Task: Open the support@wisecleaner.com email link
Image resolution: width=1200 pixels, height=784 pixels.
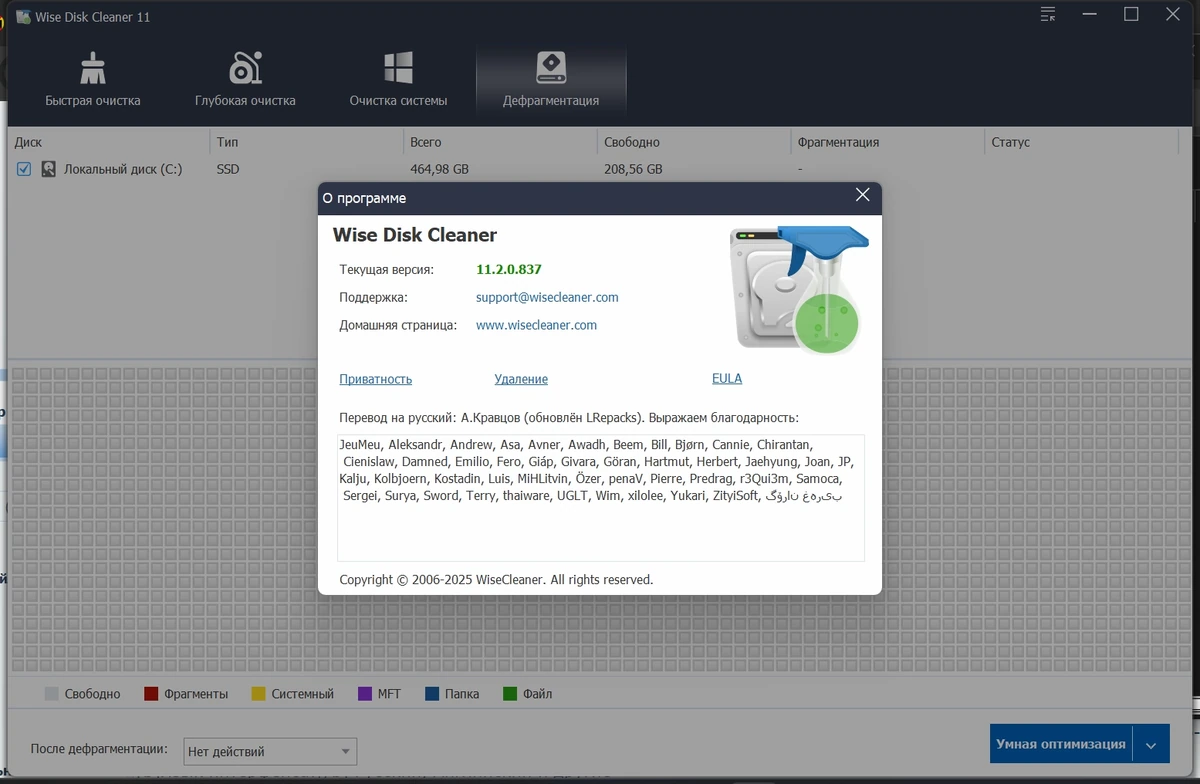Action: [x=547, y=297]
